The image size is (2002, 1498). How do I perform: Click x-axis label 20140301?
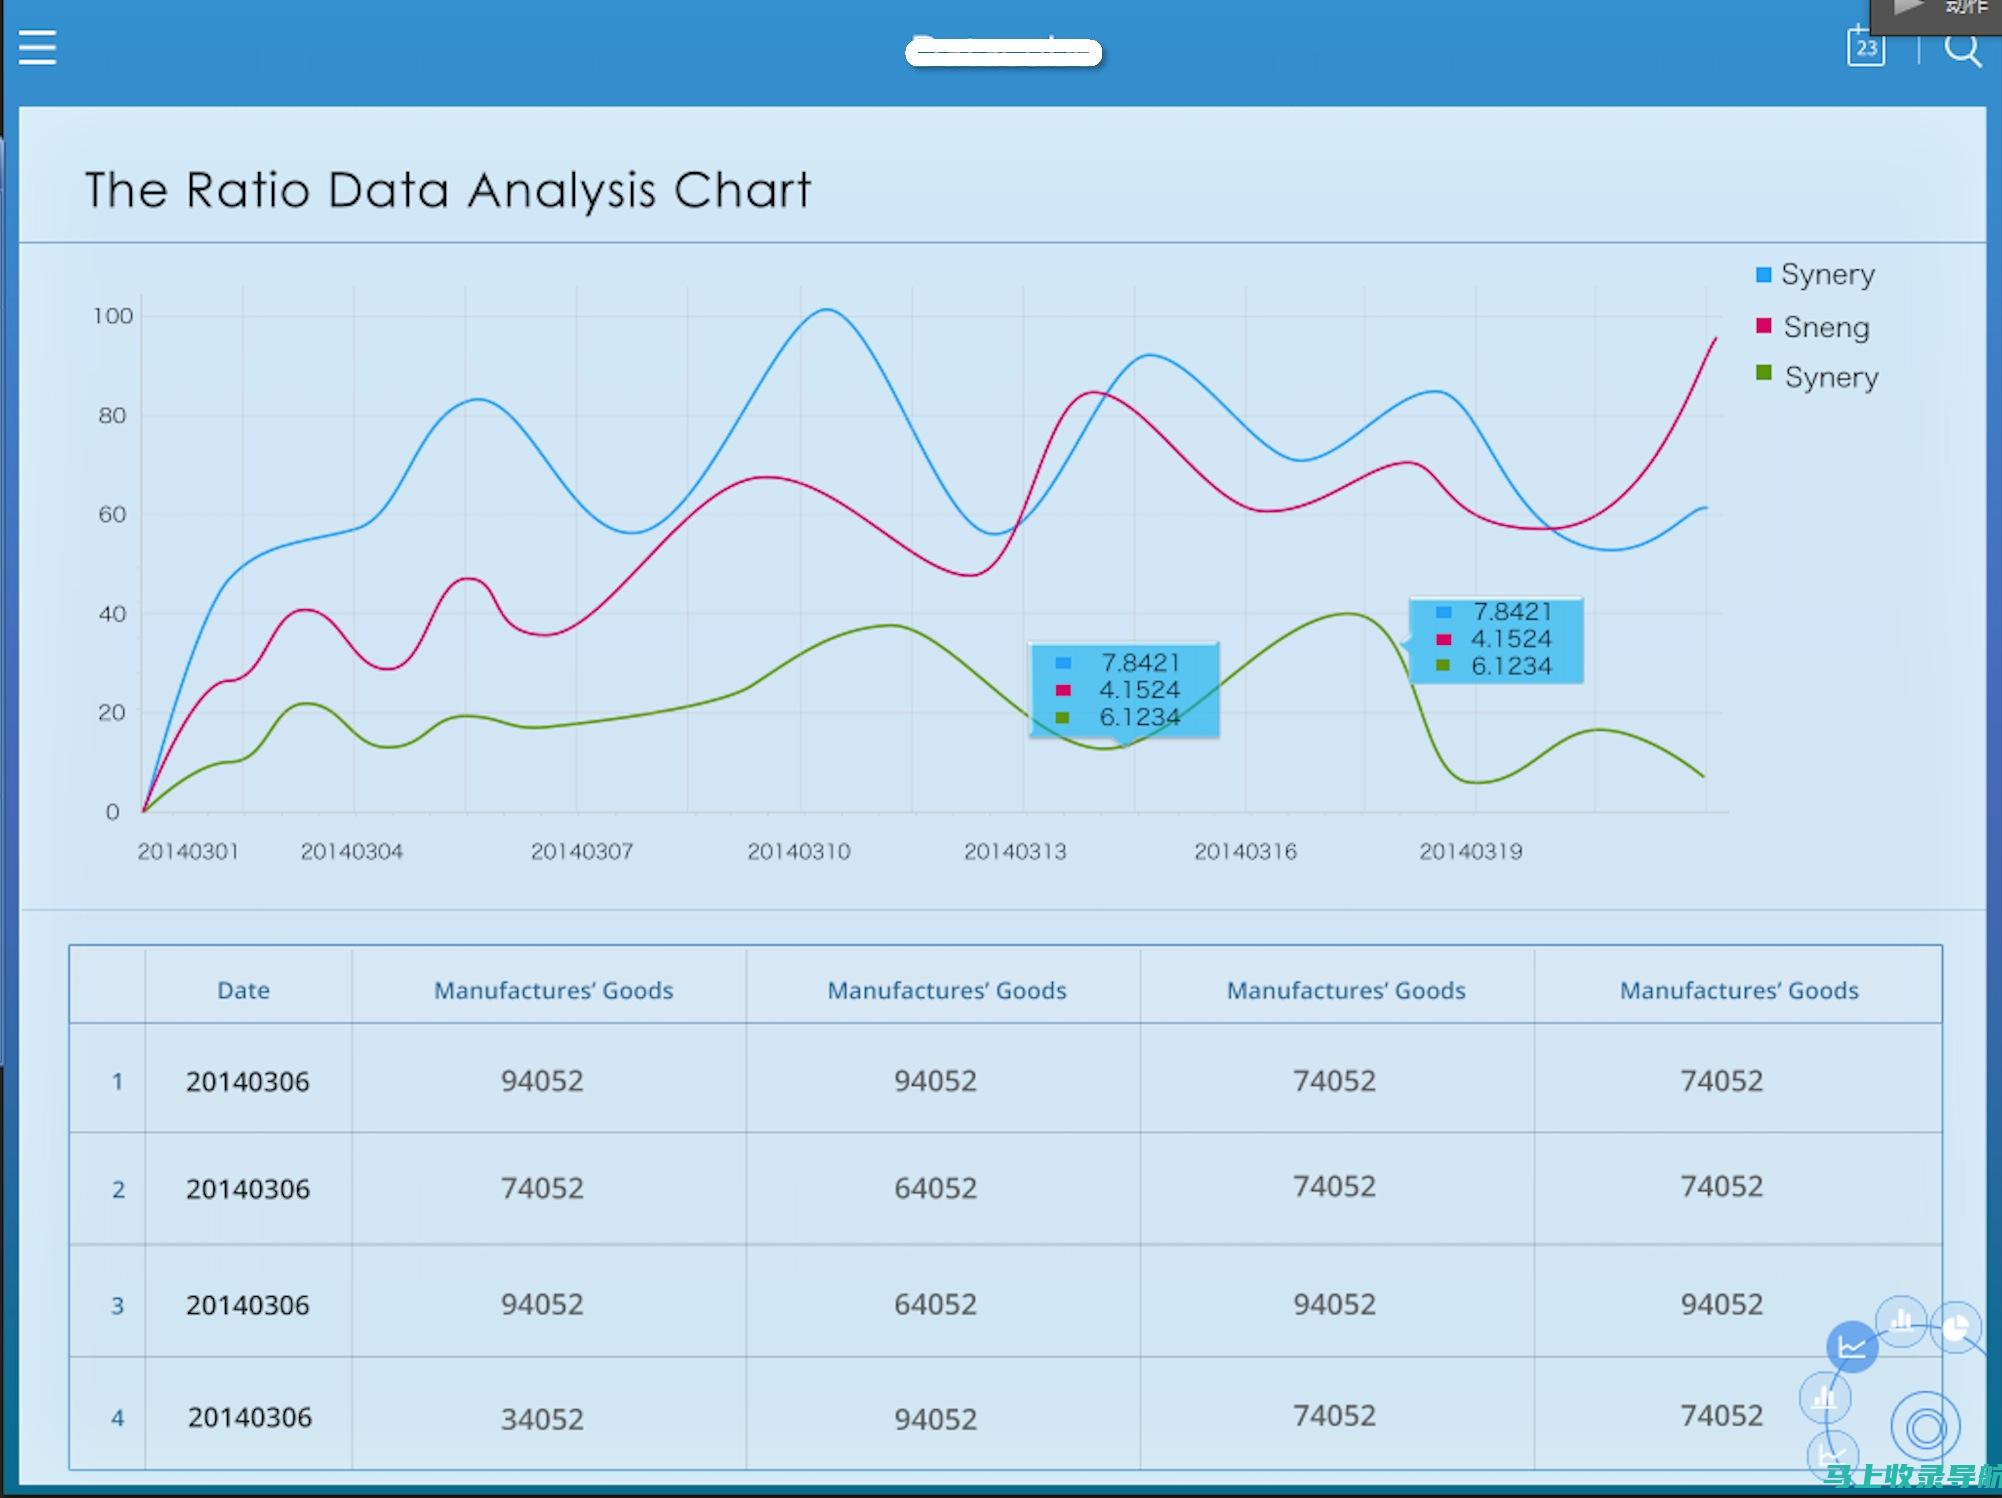point(188,851)
